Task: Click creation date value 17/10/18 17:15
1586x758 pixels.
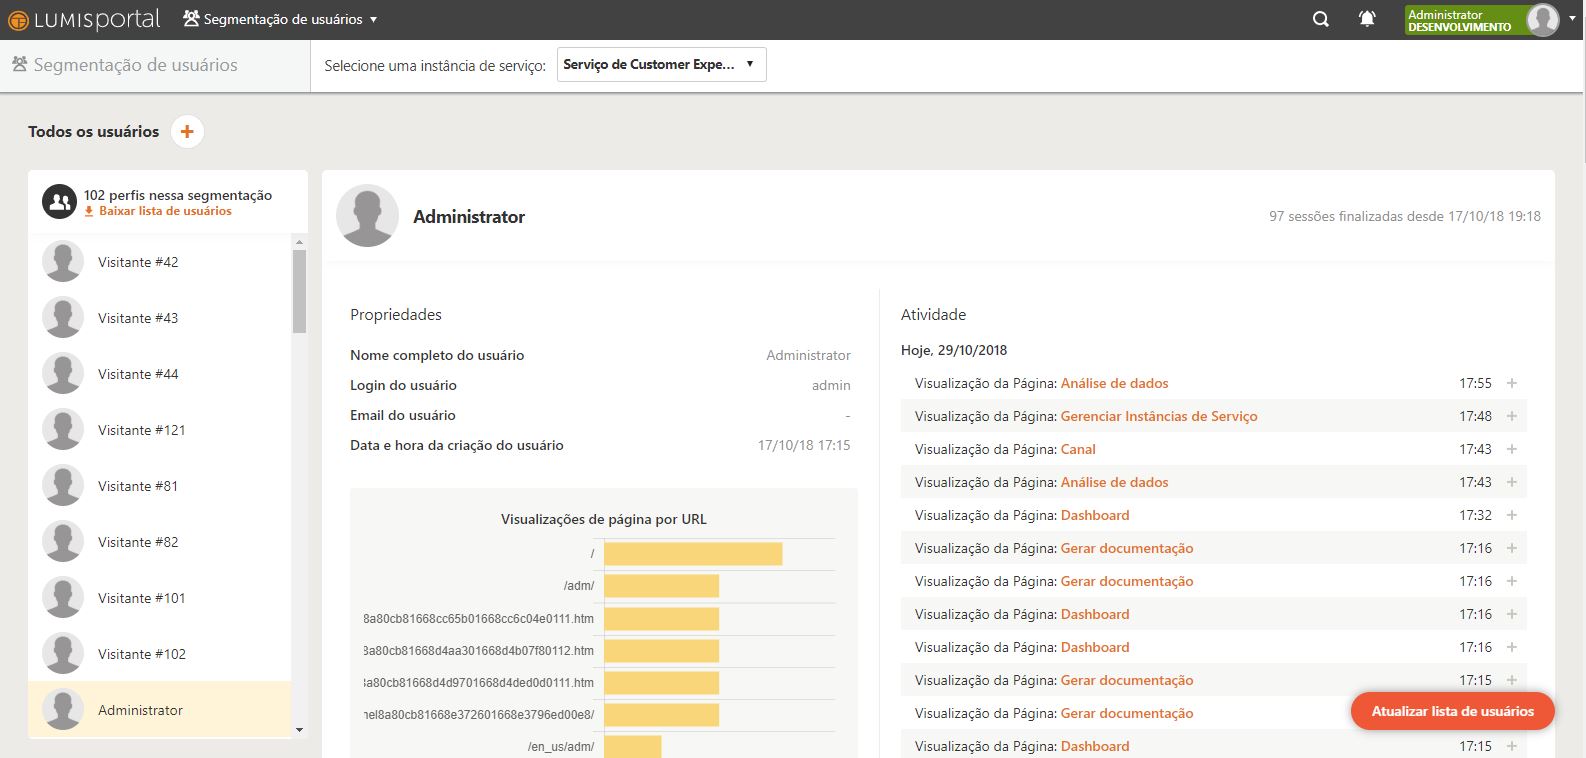Action: (804, 445)
